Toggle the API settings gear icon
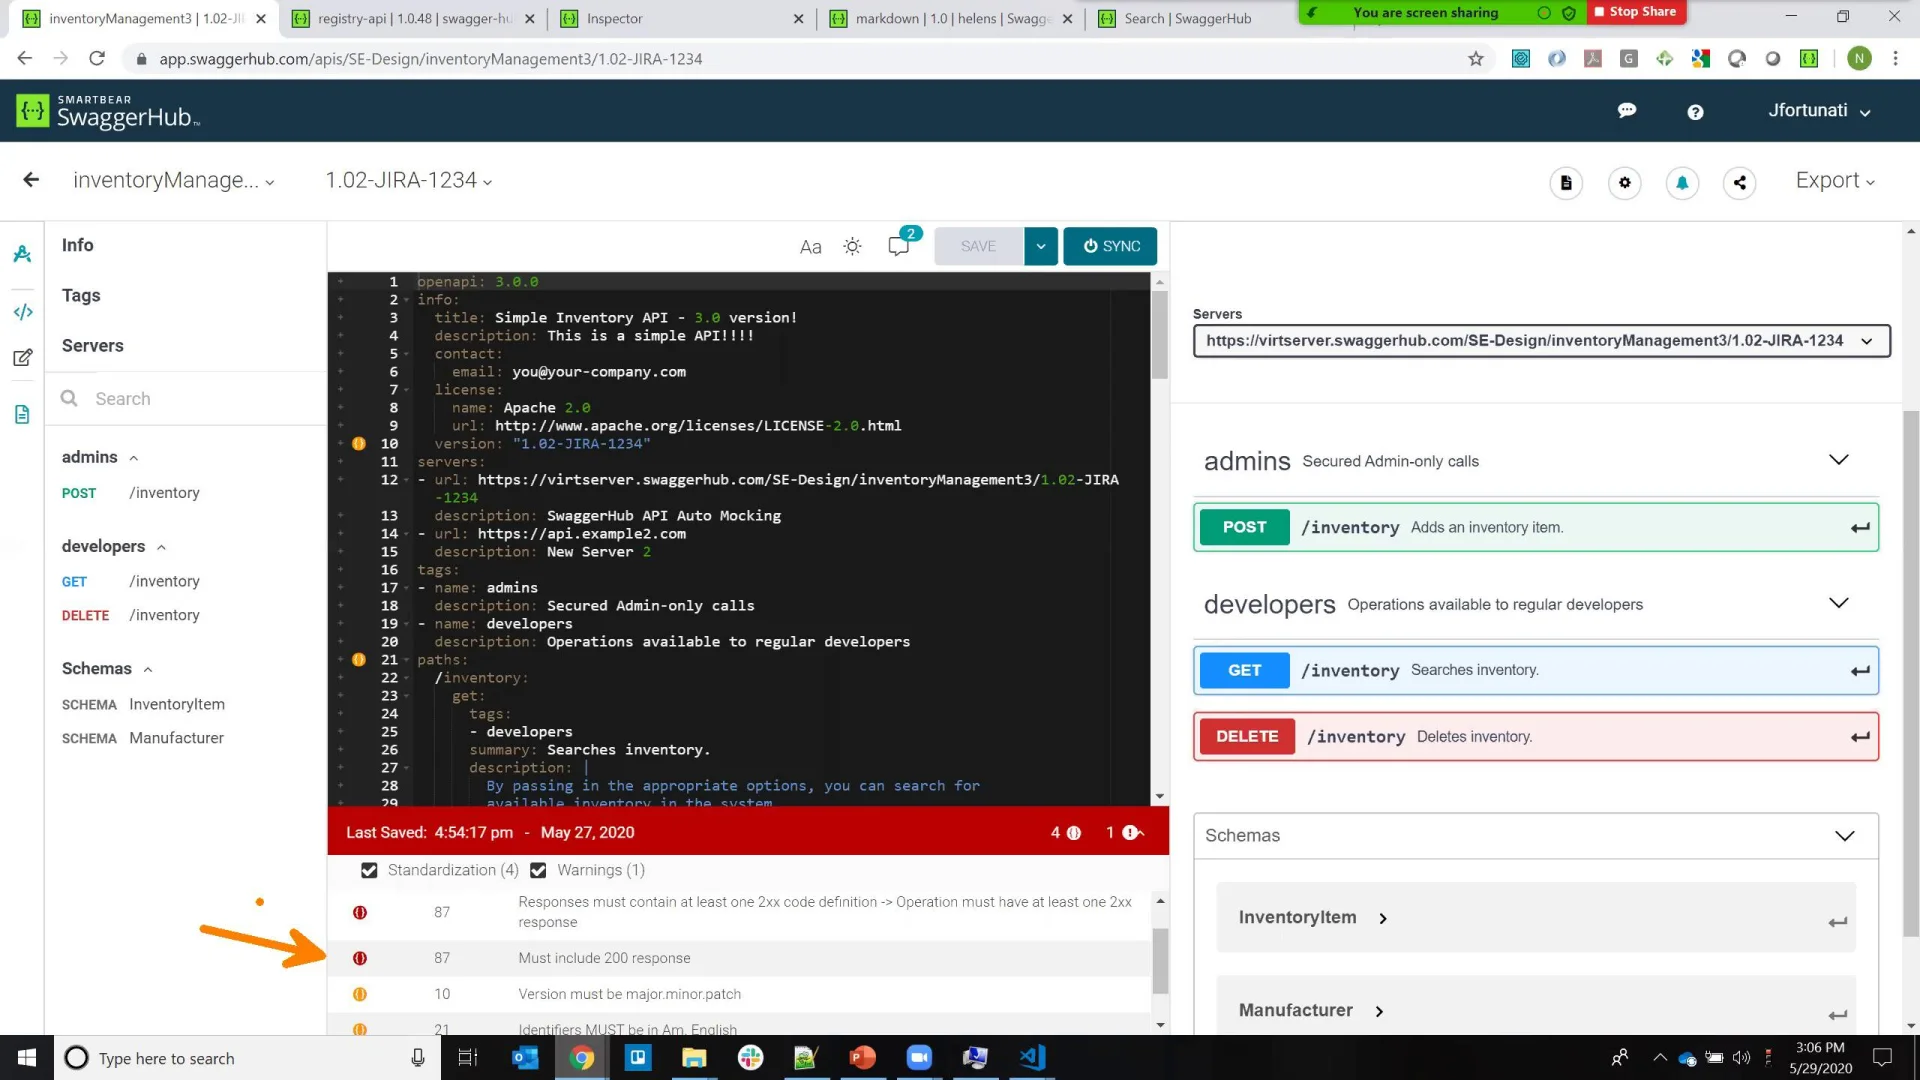The width and height of the screenshot is (1920, 1080). pos(1624,183)
